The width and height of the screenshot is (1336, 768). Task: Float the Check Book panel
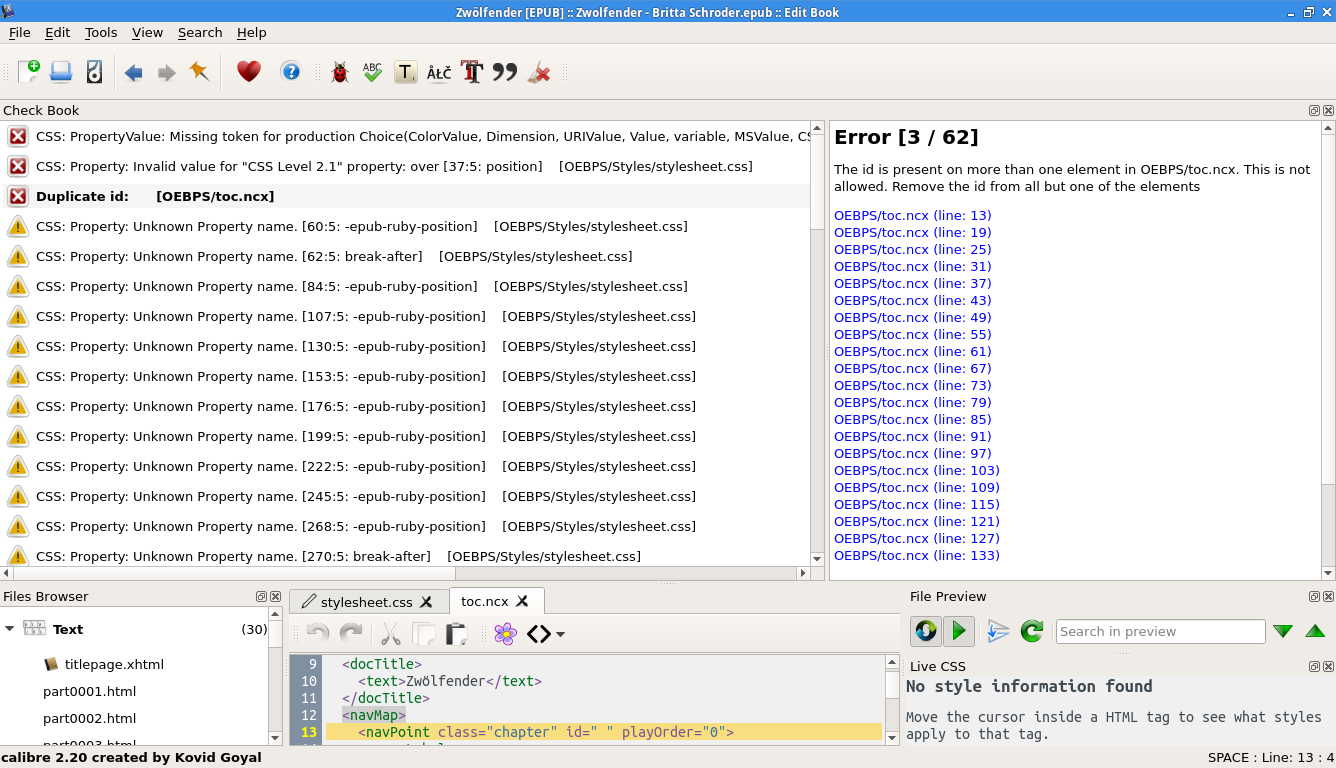click(1314, 110)
